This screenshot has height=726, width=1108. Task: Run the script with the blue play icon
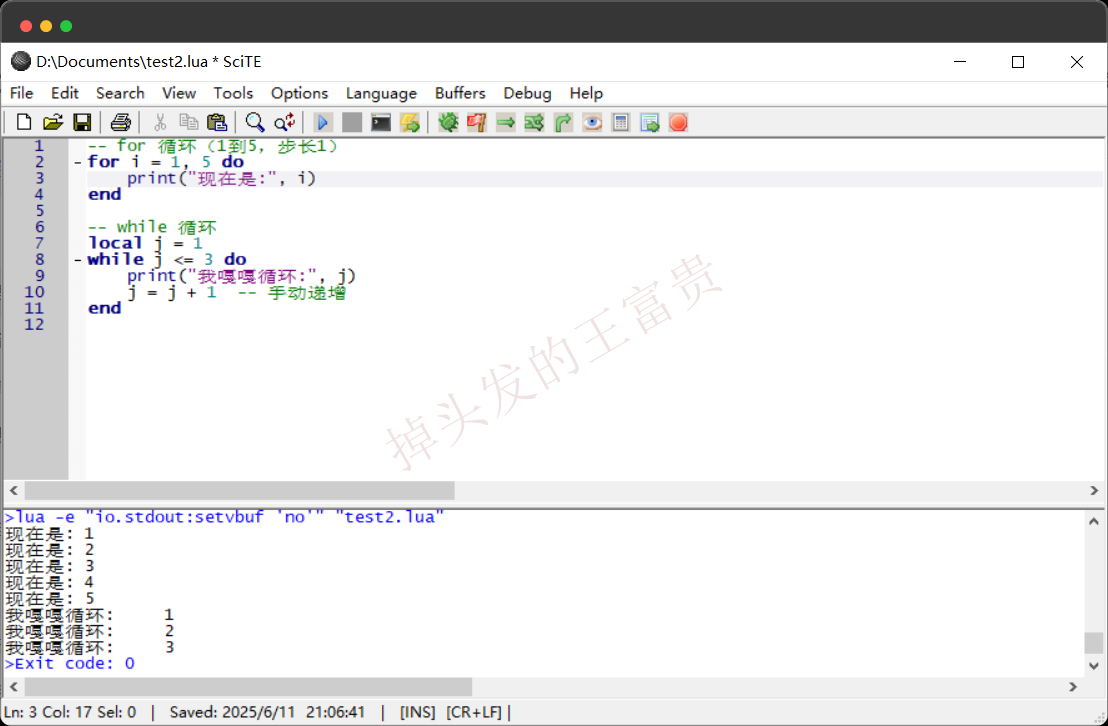[322, 122]
